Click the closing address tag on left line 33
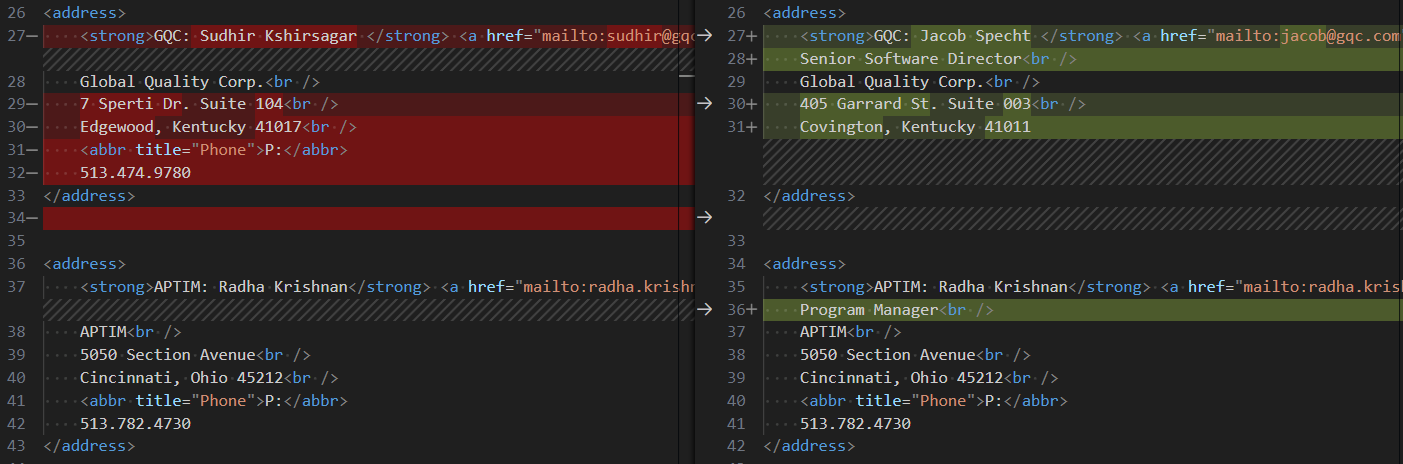 89,196
